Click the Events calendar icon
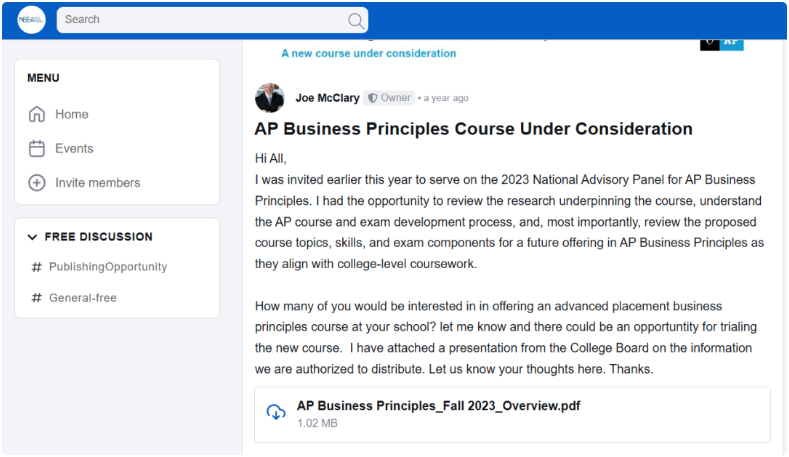789x457 pixels. pyautogui.click(x=37, y=148)
